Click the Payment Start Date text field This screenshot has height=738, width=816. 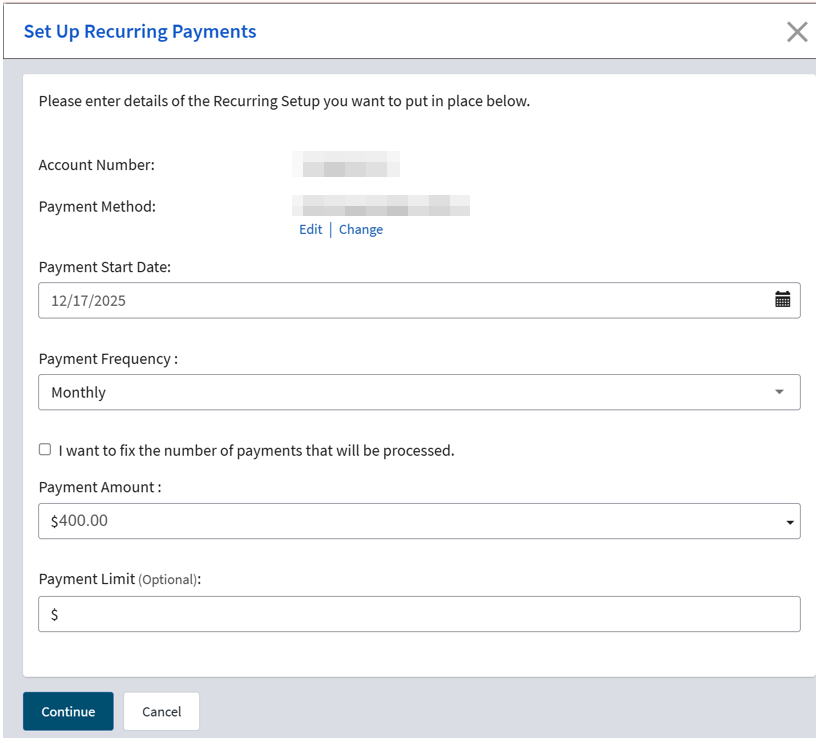pos(400,300)
